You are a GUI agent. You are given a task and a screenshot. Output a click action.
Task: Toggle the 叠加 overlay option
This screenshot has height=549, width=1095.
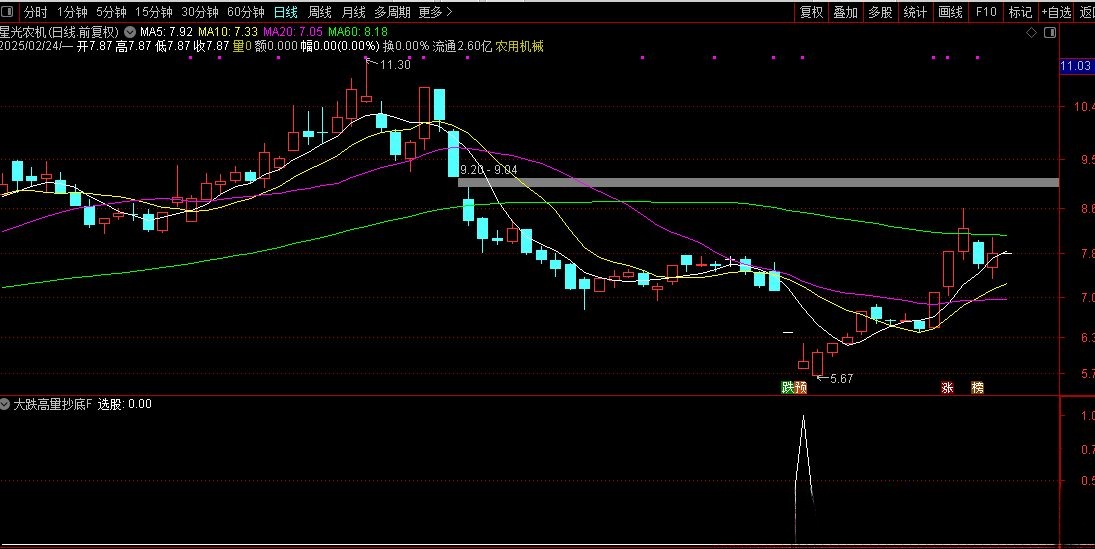[x=845, y=12]
